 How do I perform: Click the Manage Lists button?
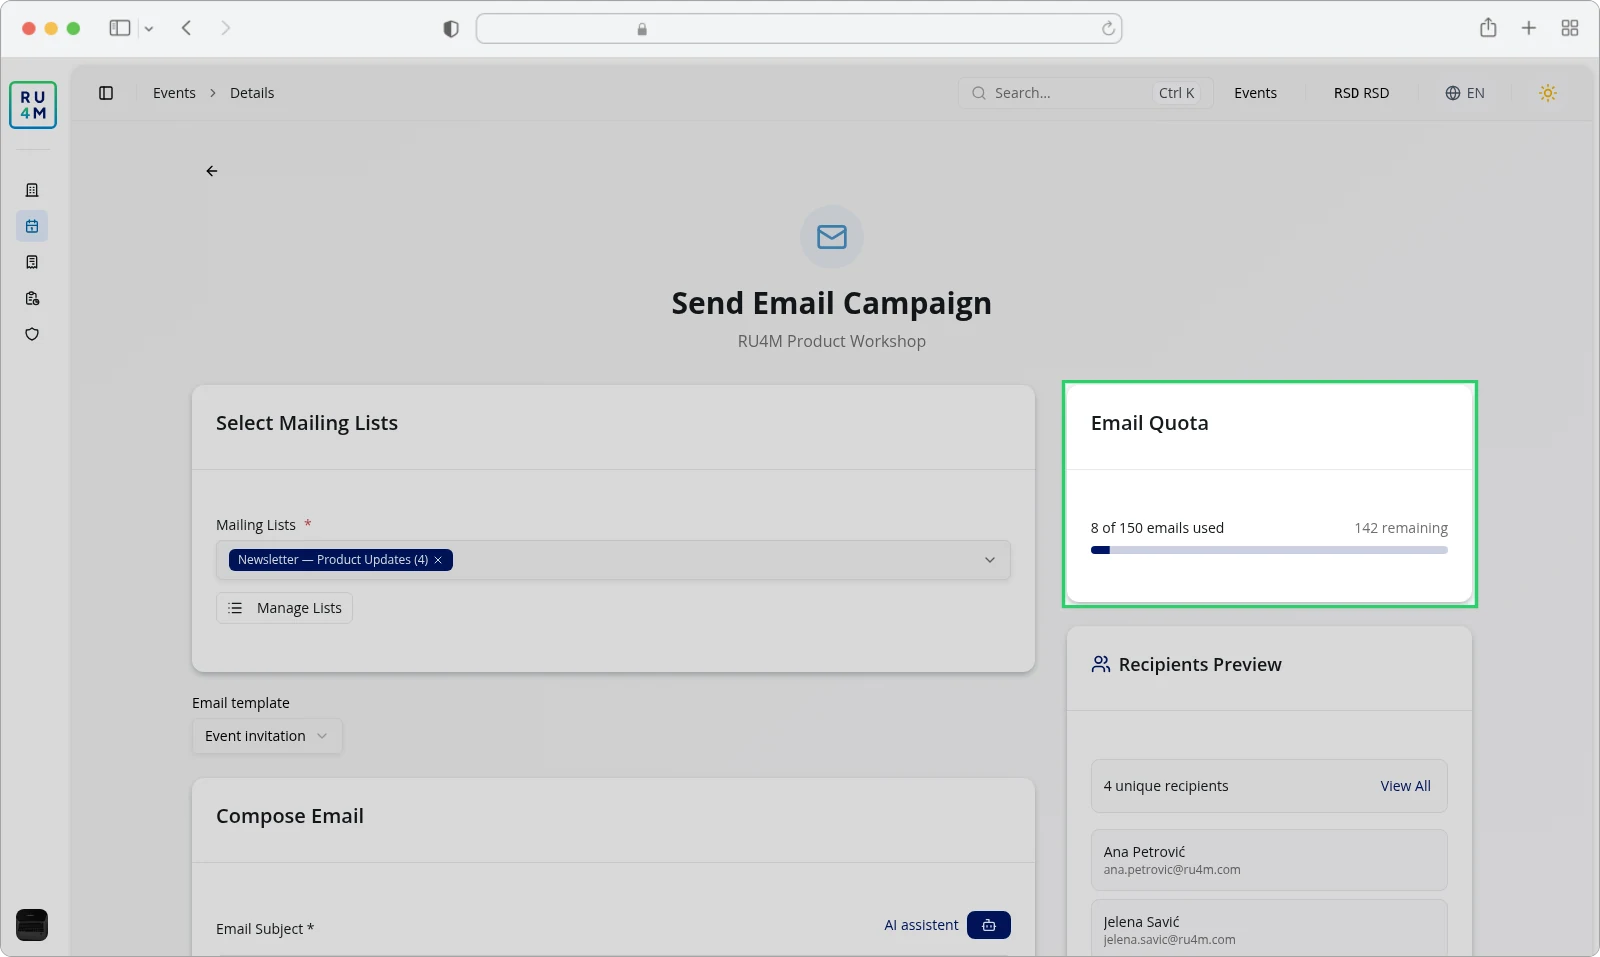coord(284,608)
